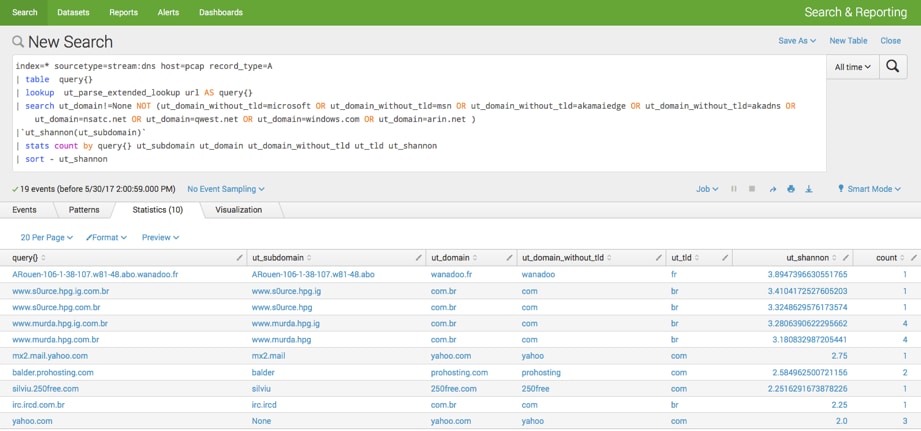Click the Close link
This screenshot has height=431, width=921.
pyautogui.click(x=890, y=41)
